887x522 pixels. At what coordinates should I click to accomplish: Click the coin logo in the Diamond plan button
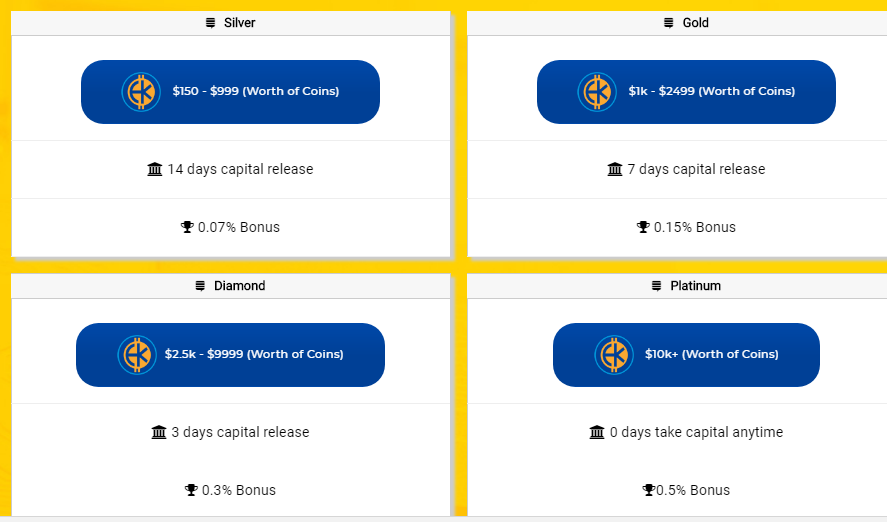click(137, 355)
